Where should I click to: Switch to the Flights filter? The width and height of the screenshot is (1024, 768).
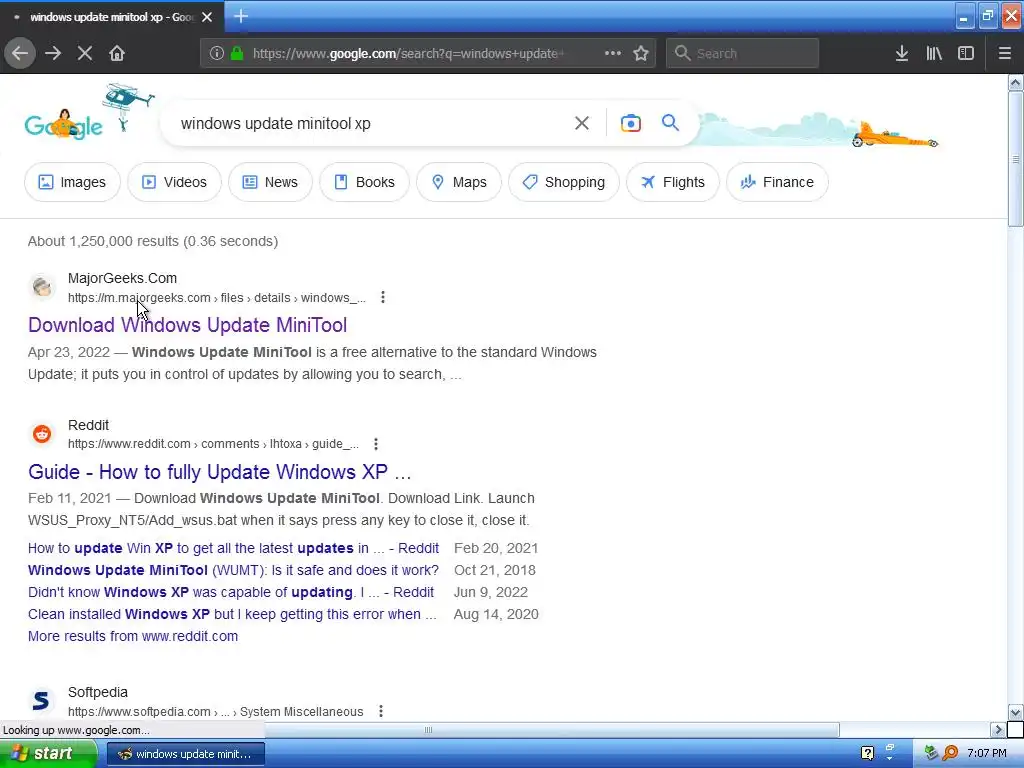673,182
